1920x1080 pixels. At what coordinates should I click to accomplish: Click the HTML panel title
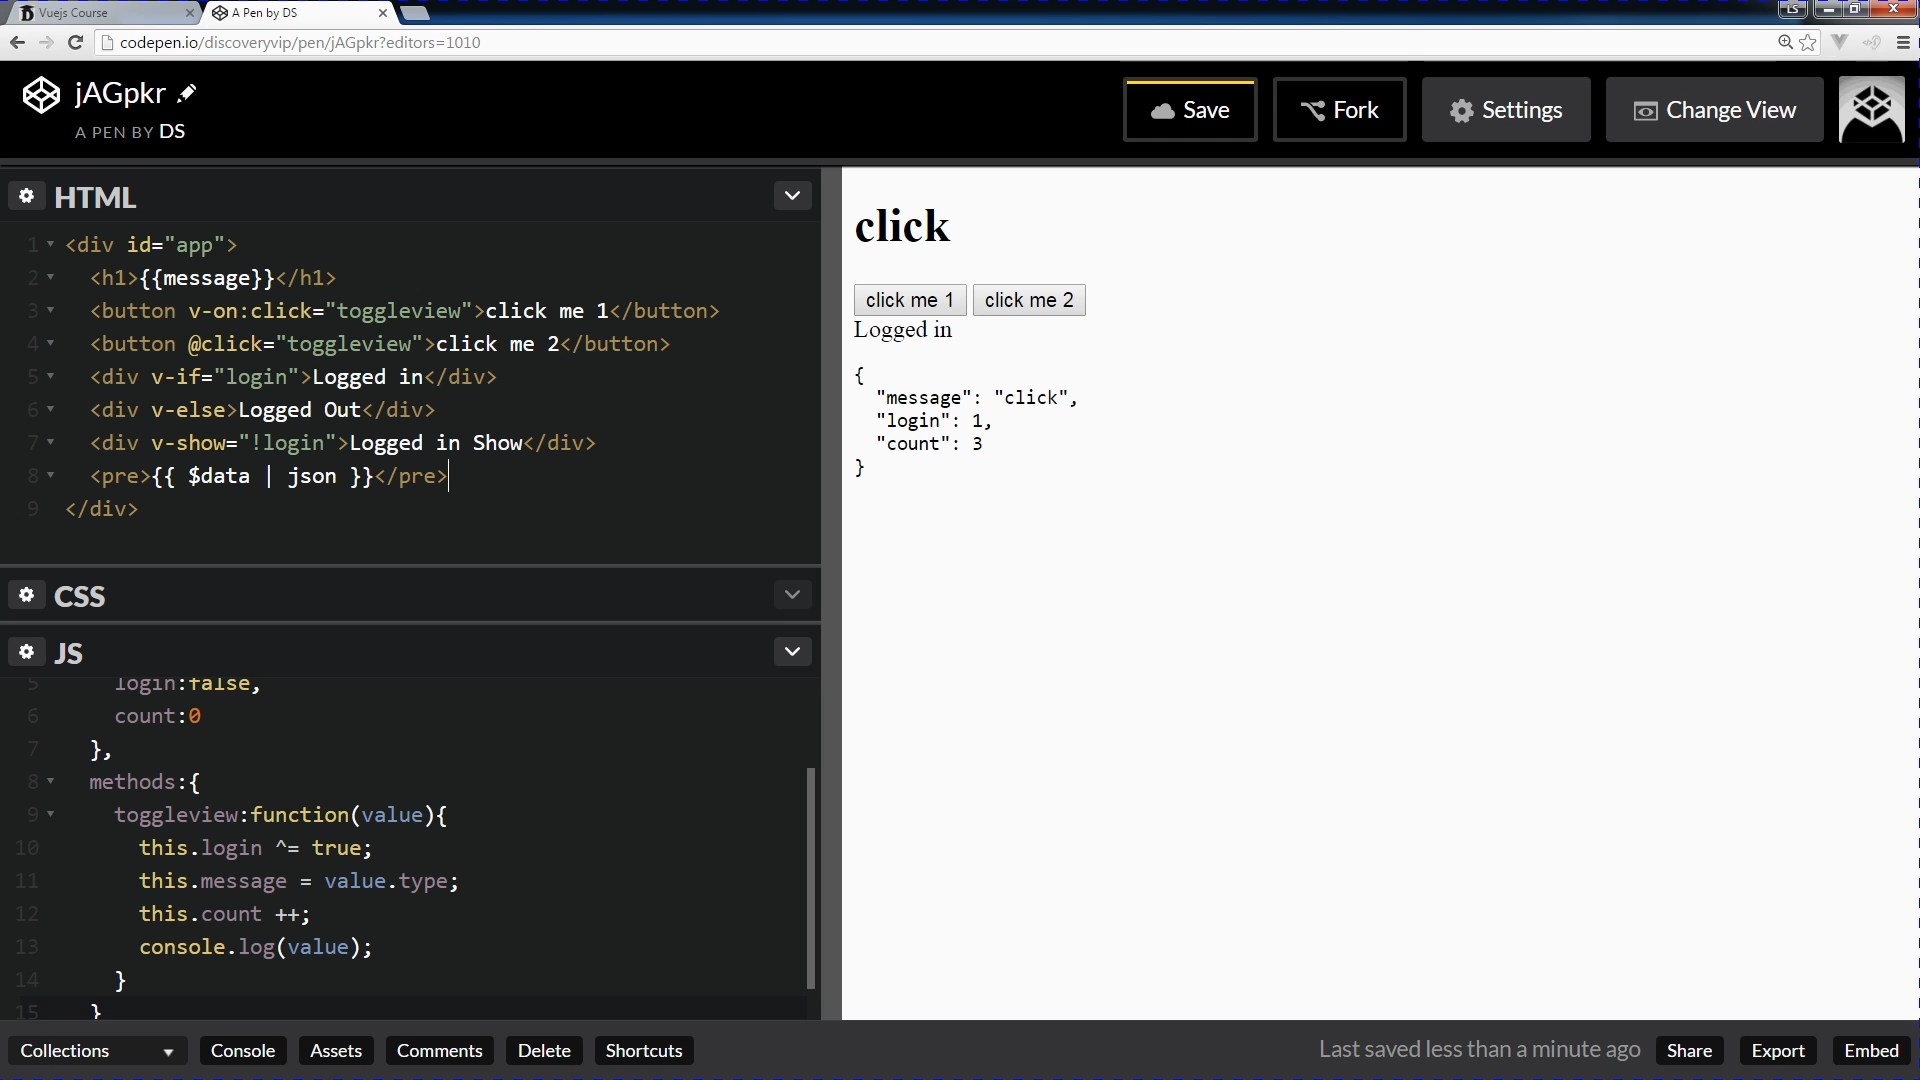tap(95, 197)
